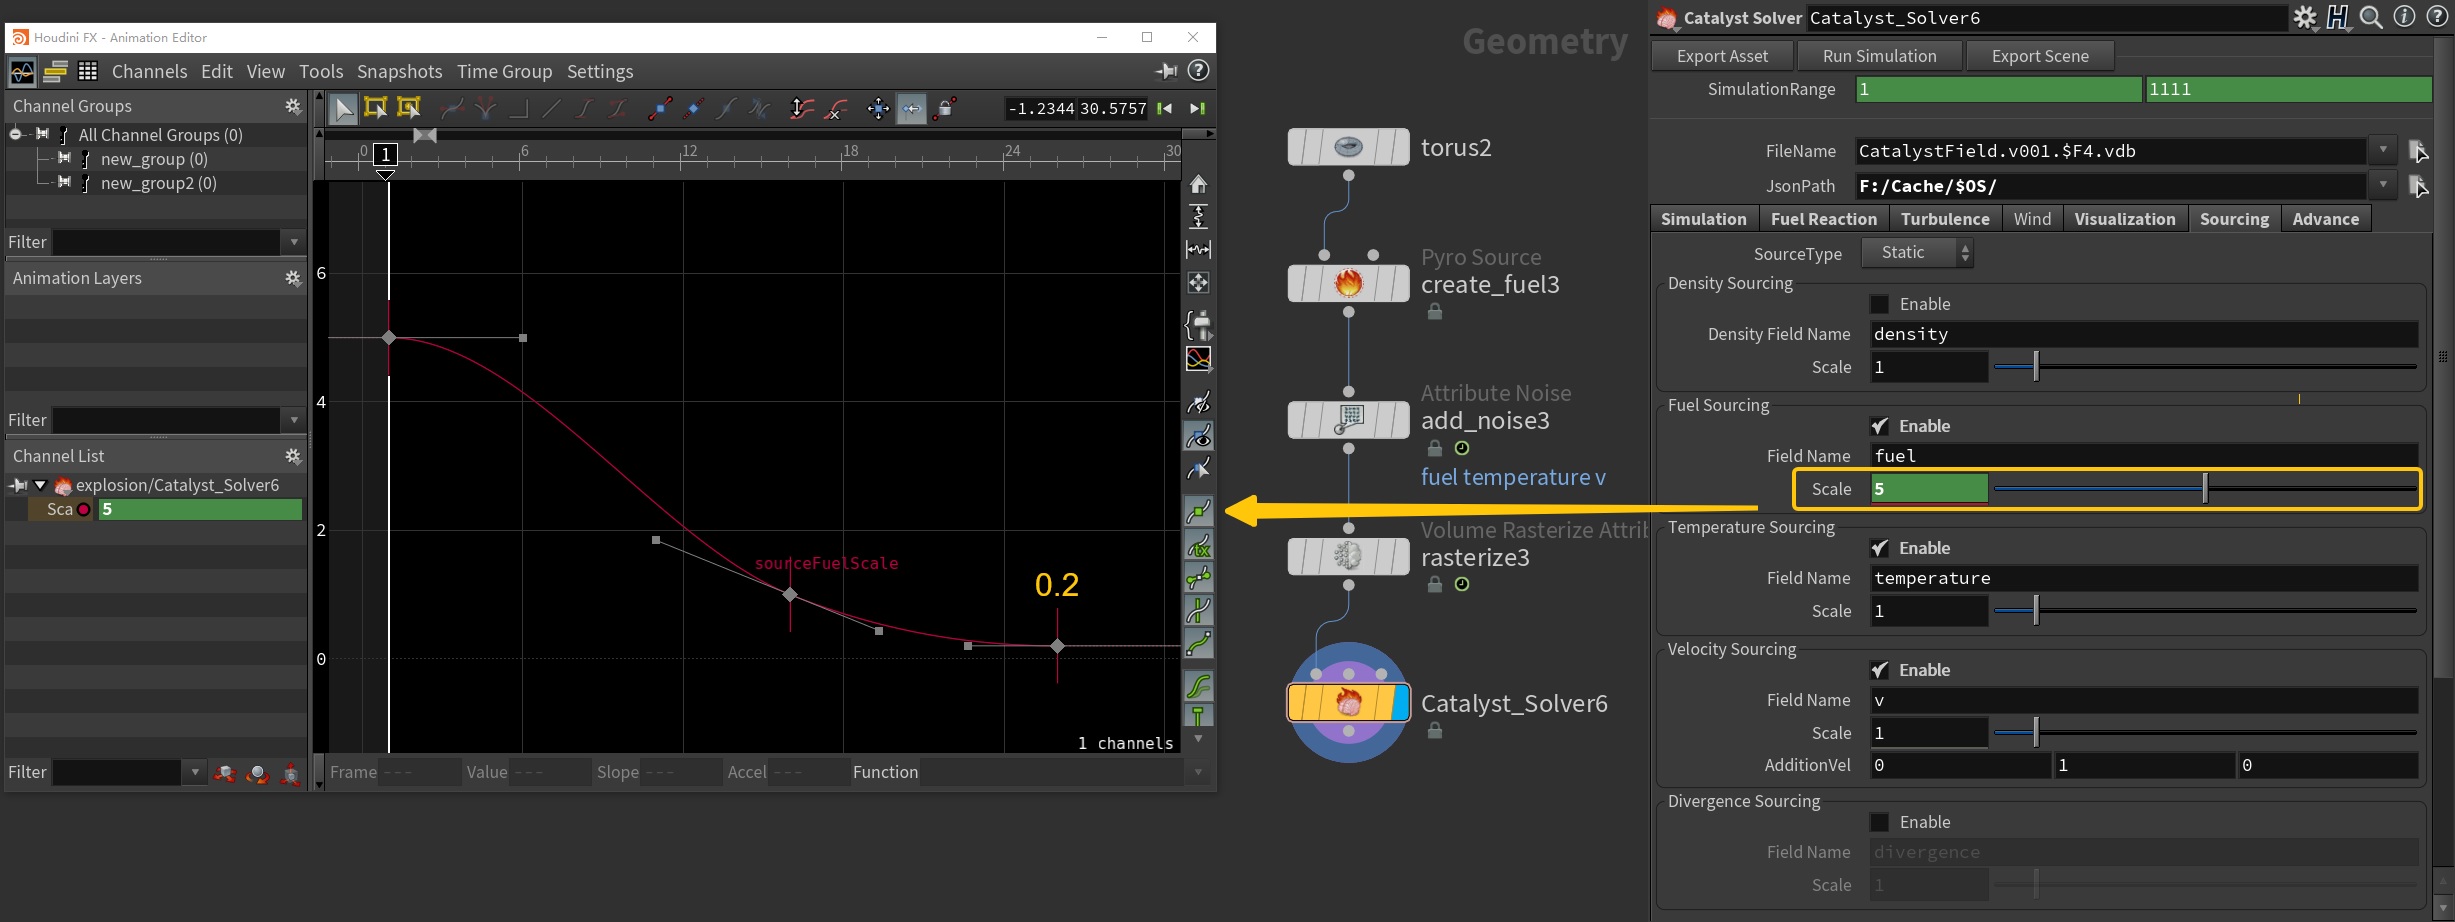The image size is (2455, 922).
Task: Open the graph view curve icon
Action: coord(22,71)
